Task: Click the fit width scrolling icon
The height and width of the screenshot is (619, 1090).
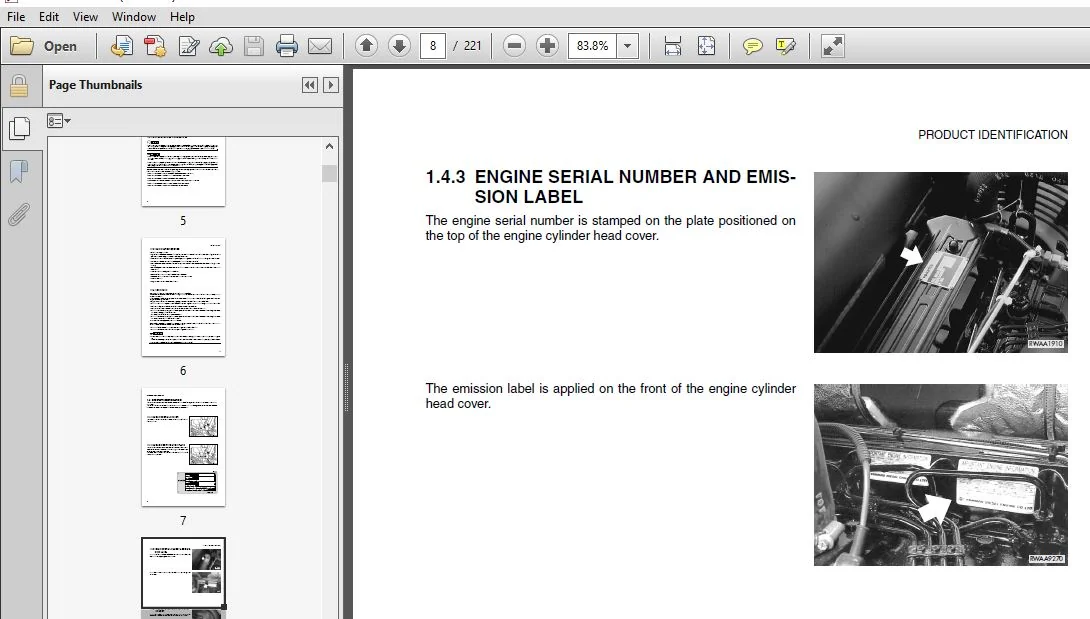Action: (672, 46)
